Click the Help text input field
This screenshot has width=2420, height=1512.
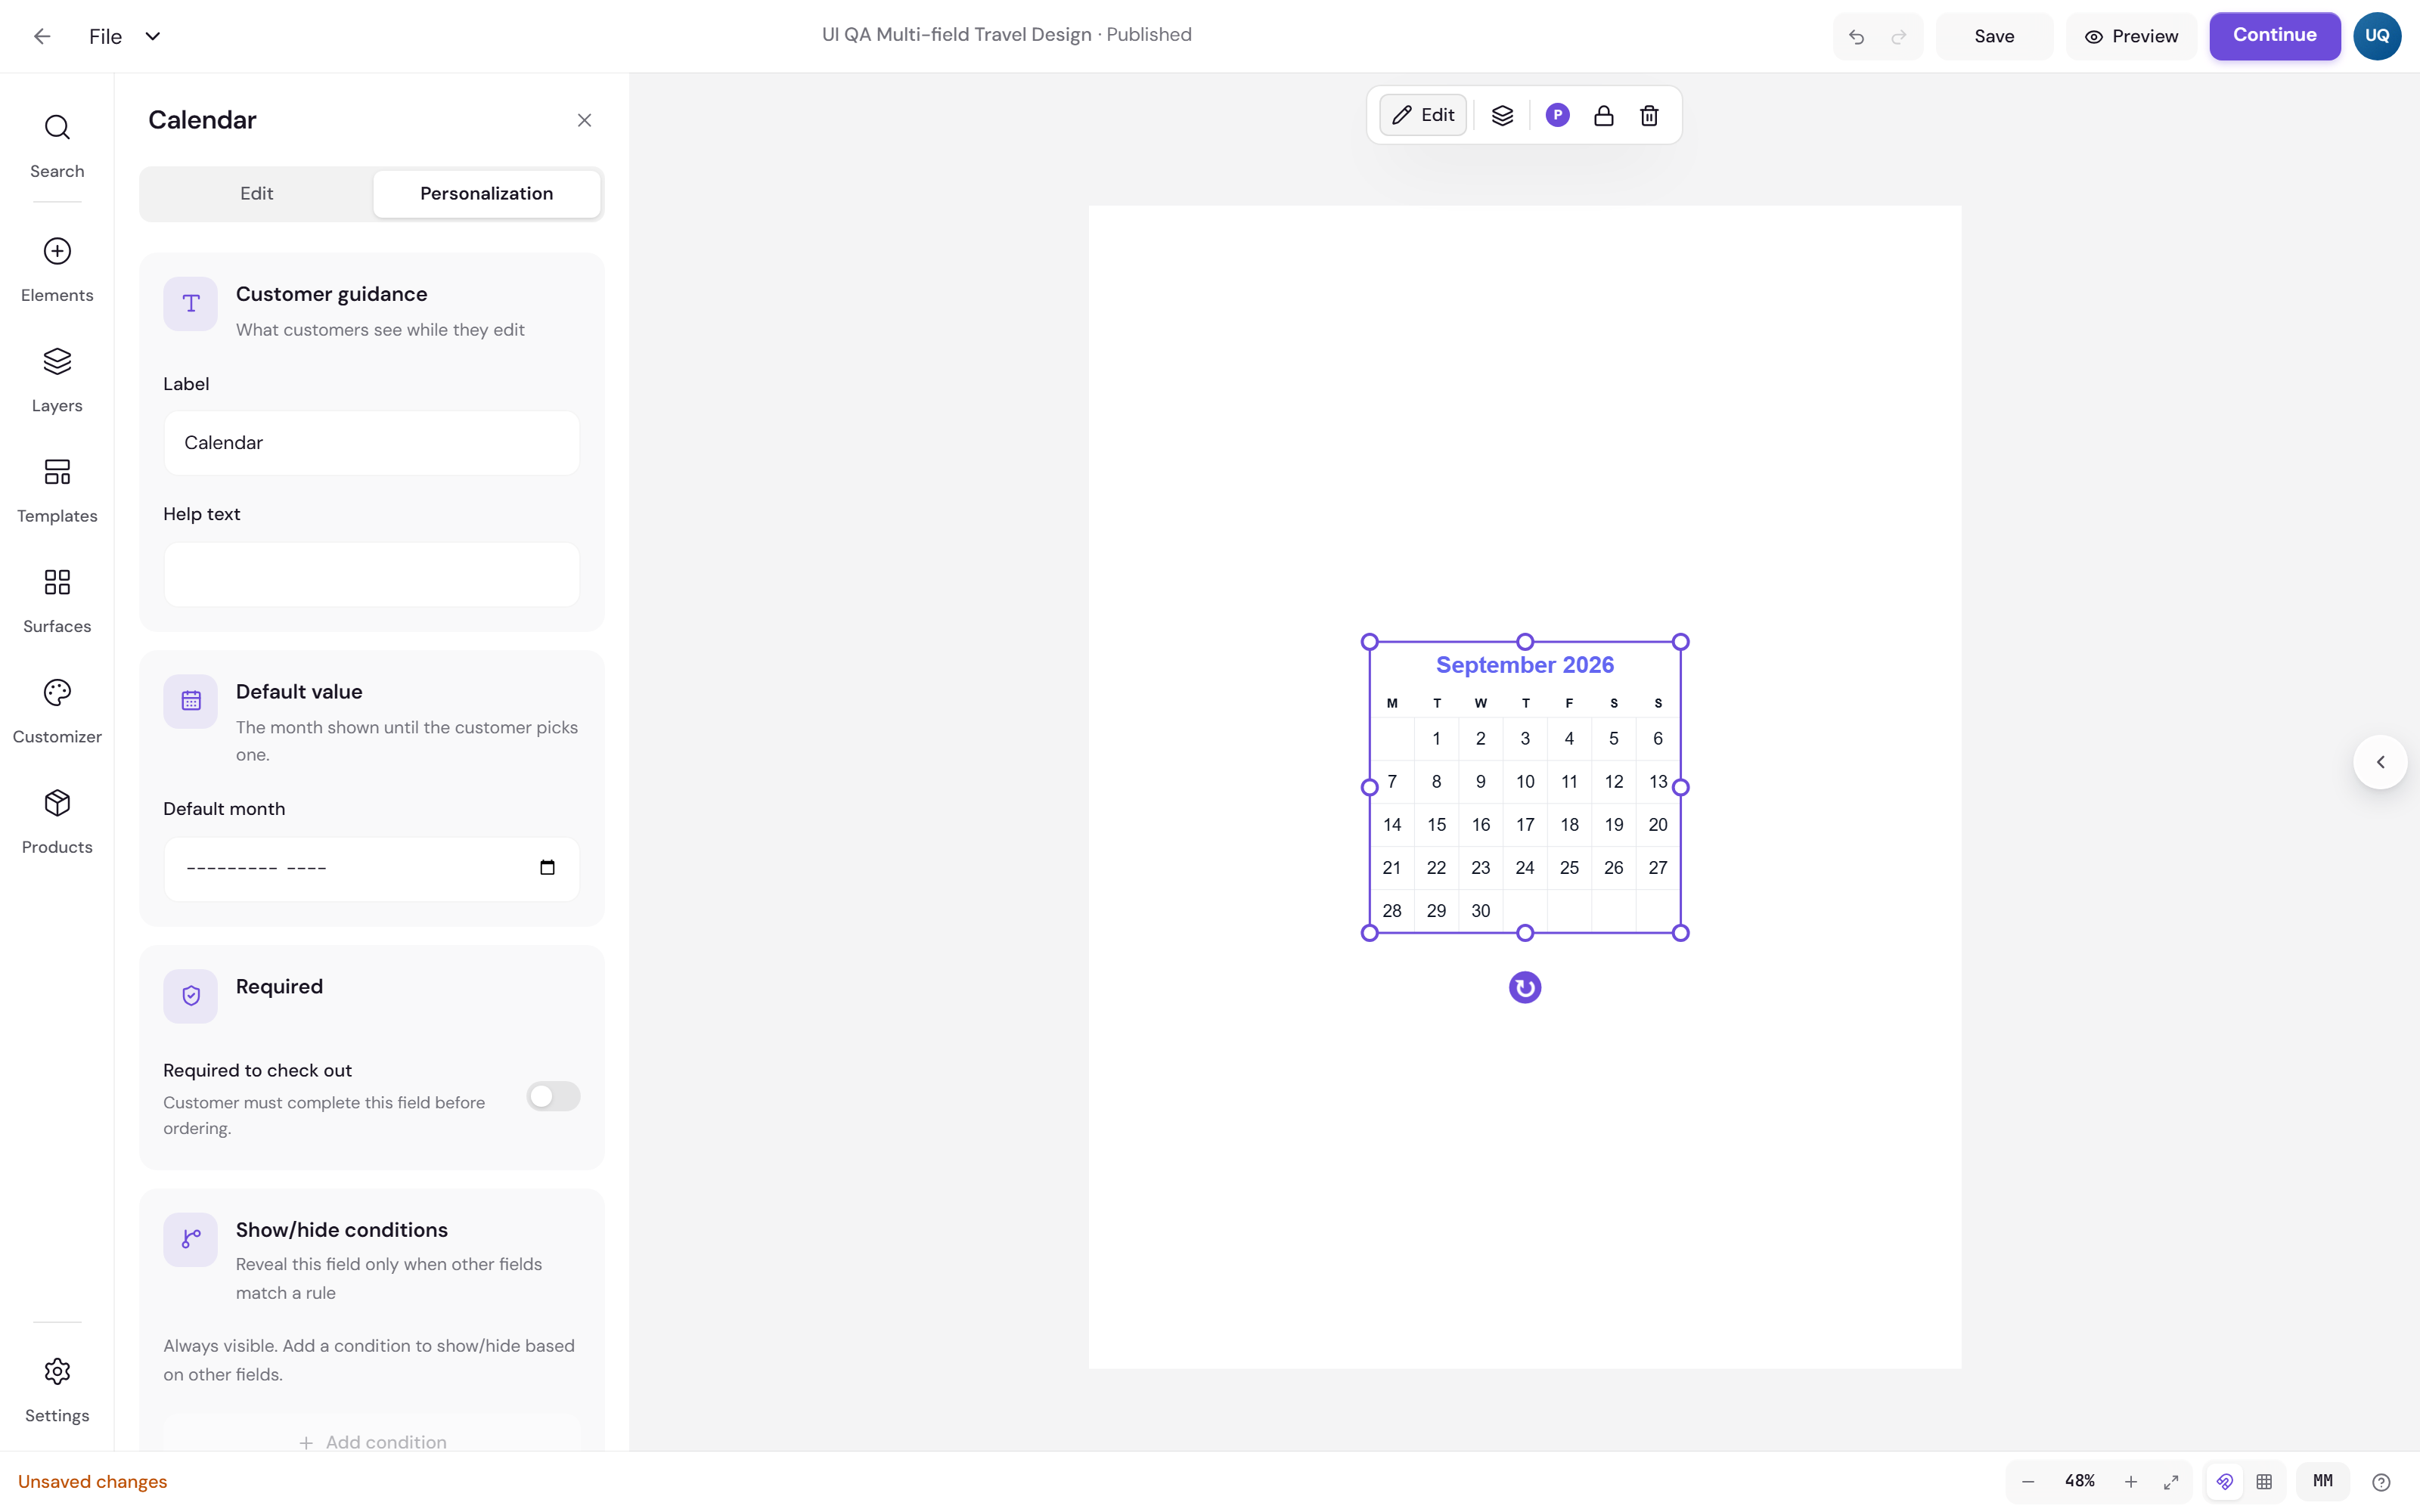372,574
